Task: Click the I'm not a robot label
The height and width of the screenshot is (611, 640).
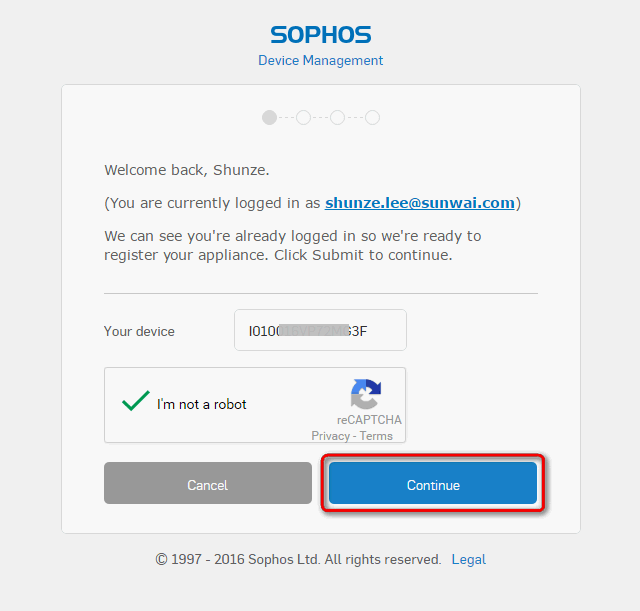Action: (202, 404)
